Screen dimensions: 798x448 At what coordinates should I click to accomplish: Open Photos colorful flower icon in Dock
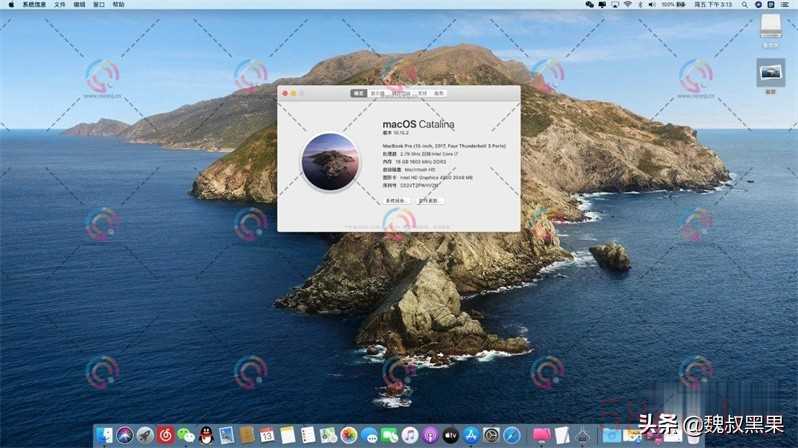pyautogui.click(x=349, y=436)
